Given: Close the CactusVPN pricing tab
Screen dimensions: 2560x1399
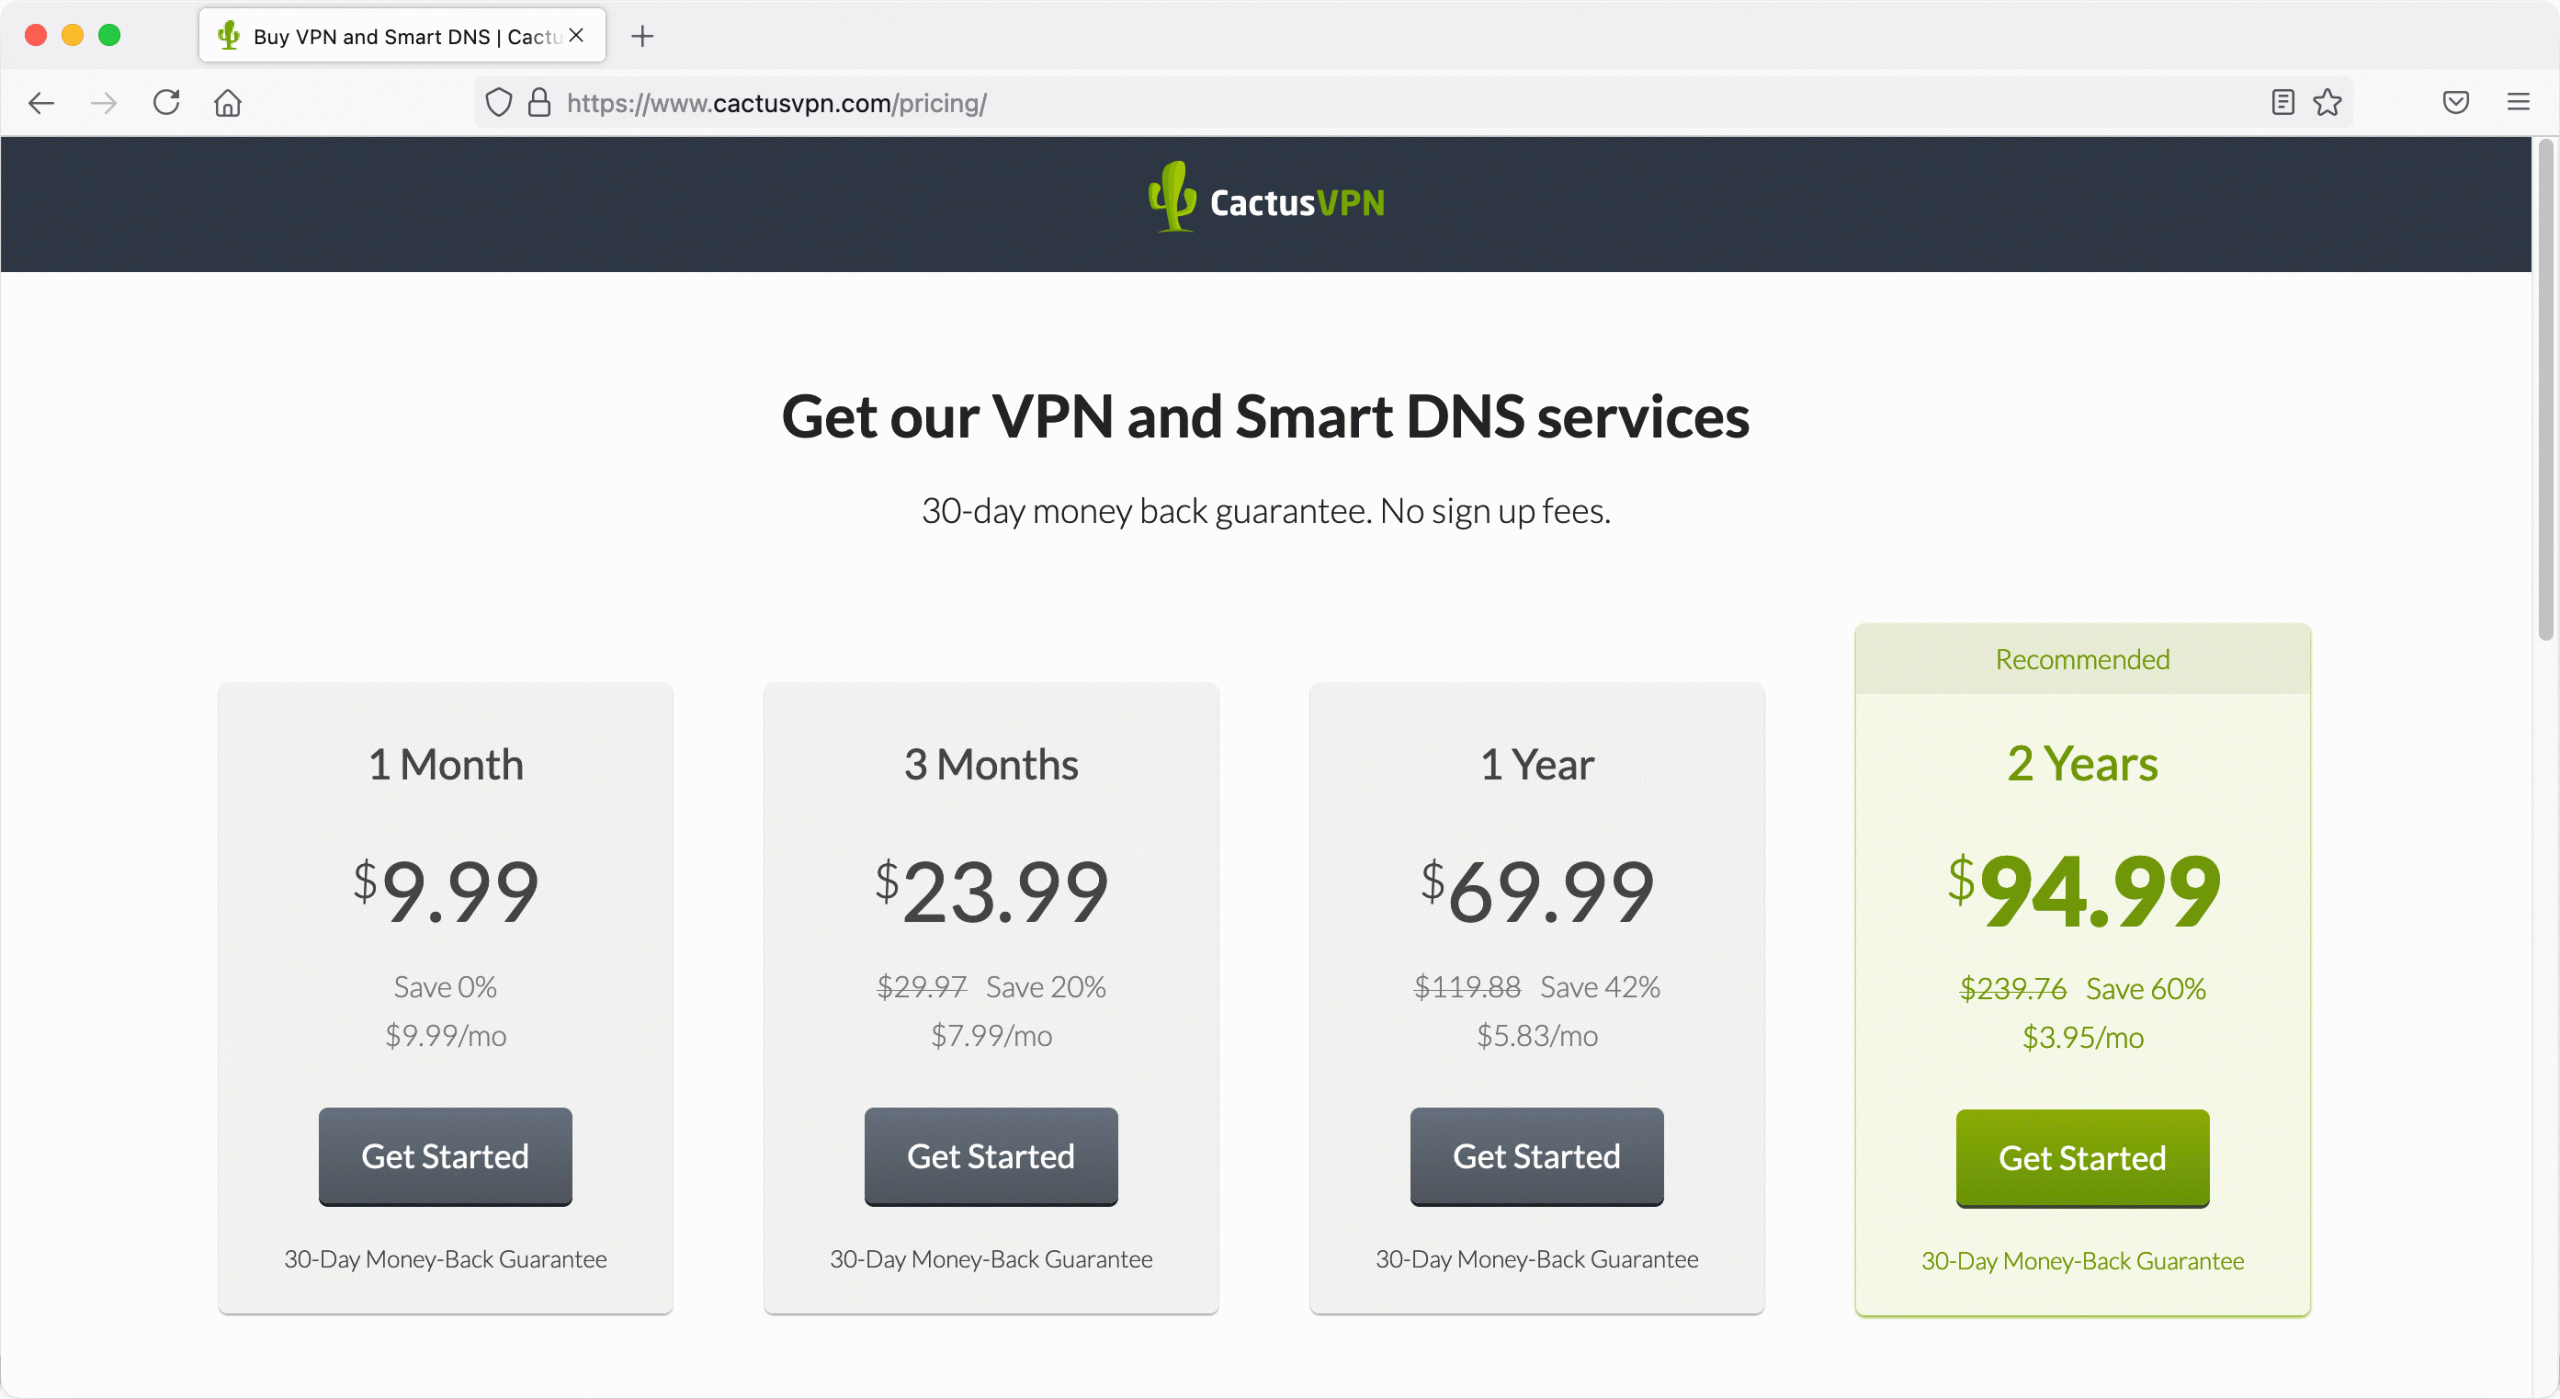Looking at the screenshot, I should click(x=577, y=35).
